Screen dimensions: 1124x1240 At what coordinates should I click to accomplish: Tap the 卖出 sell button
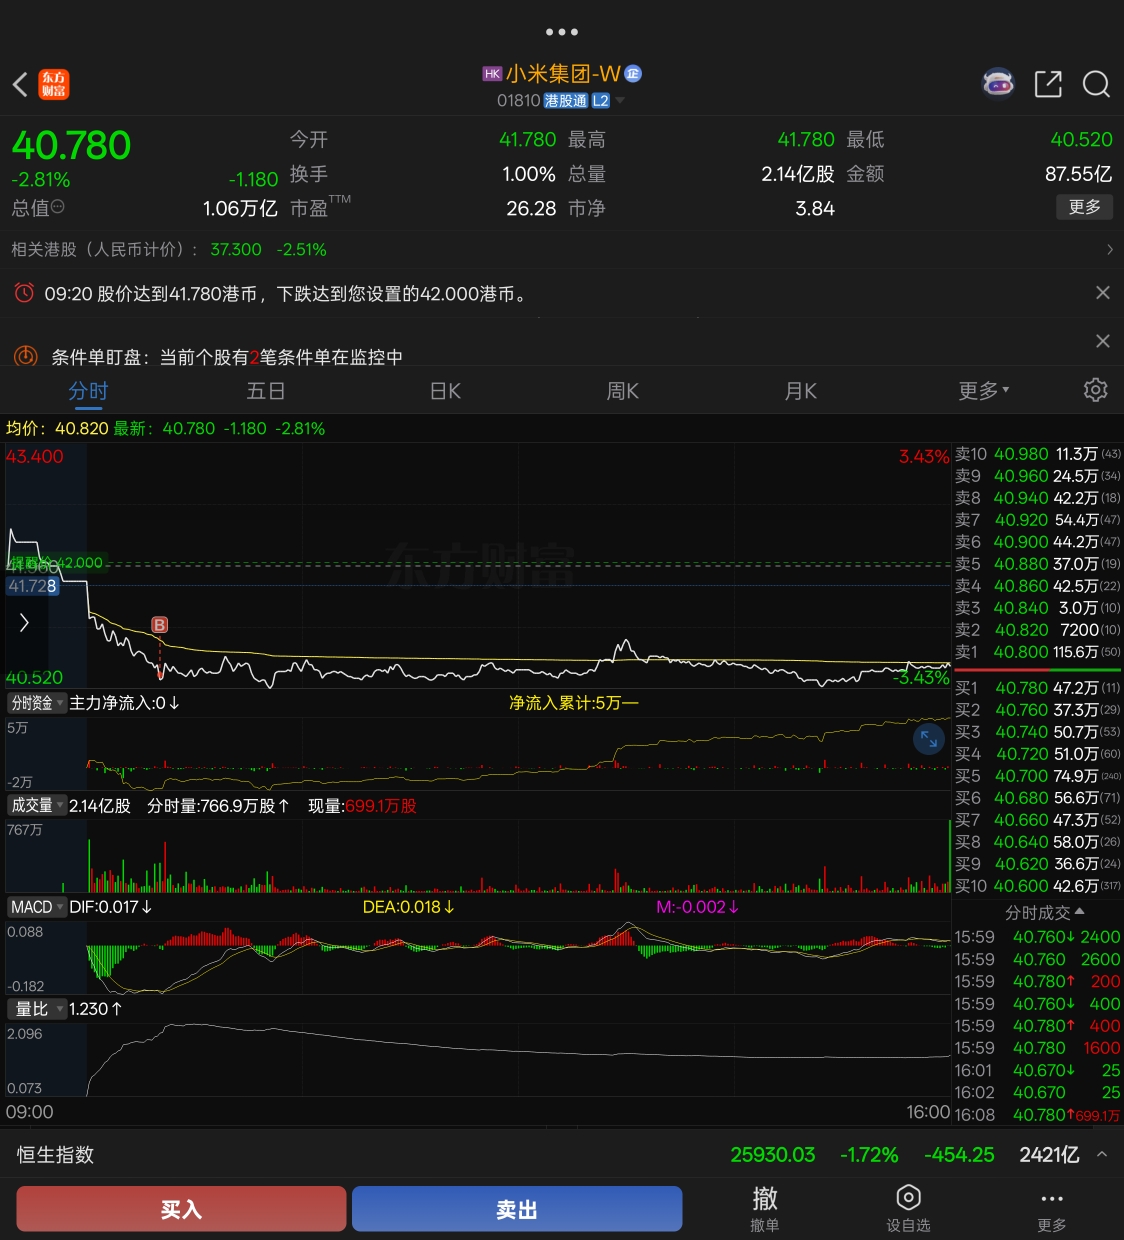point(517,1209)
